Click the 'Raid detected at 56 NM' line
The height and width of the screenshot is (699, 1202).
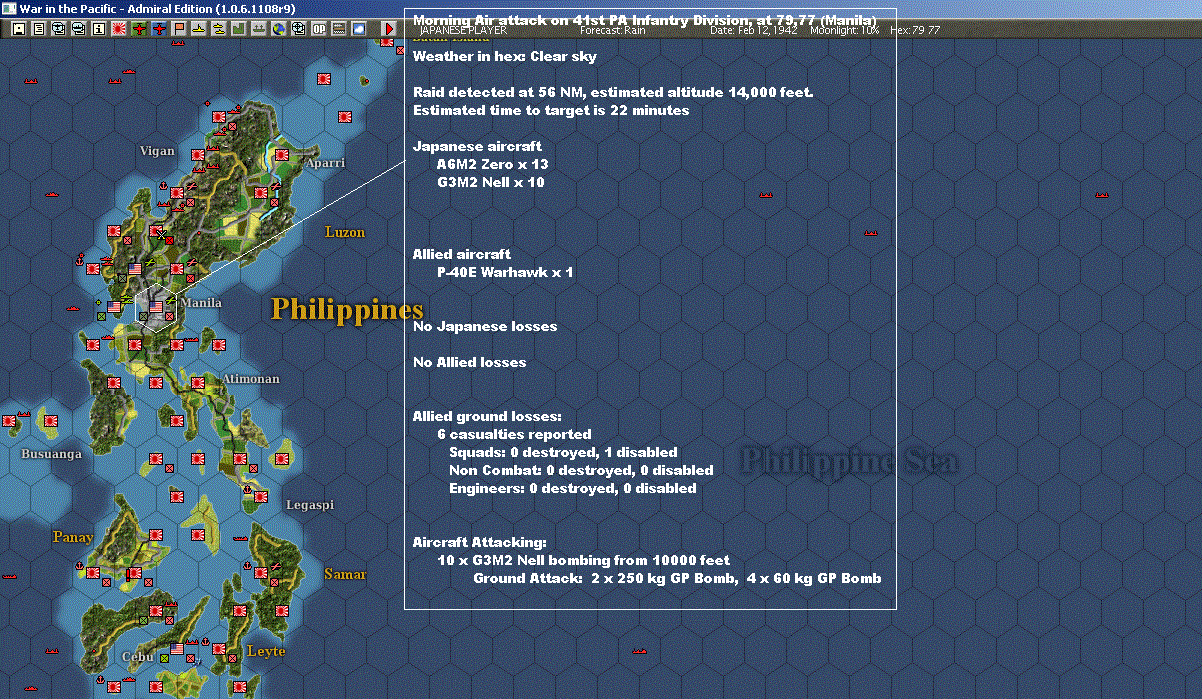(x=613, y=93)
